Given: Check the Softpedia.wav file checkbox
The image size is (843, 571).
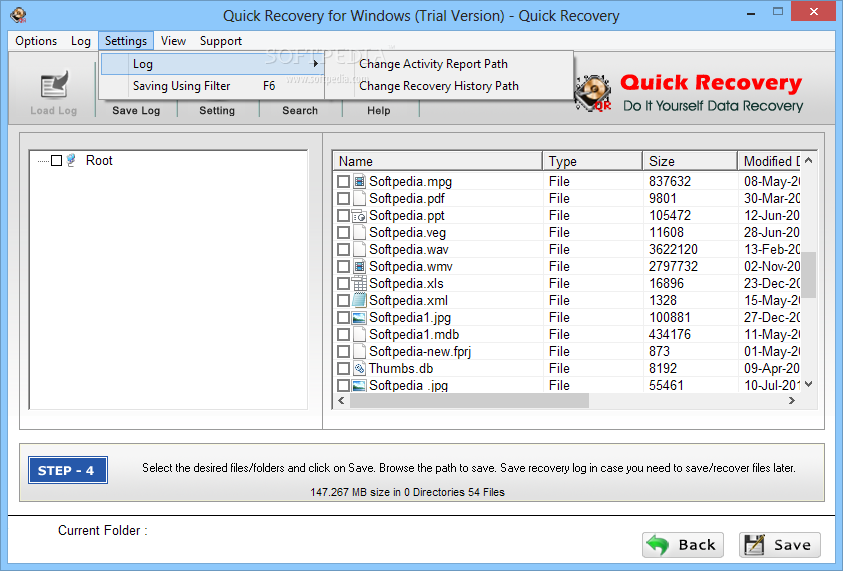Looking at the screenshot, I should point(344,249).
